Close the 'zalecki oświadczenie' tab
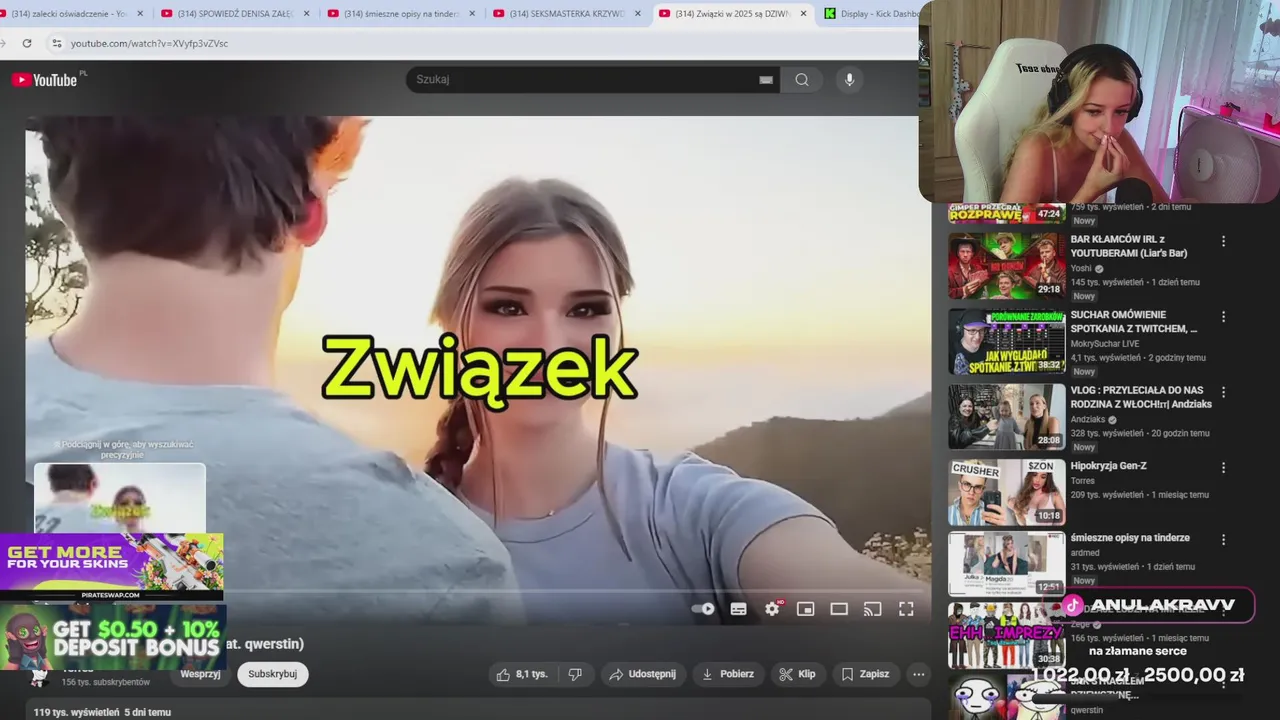 pyautogui.click(x=140, y=14)
